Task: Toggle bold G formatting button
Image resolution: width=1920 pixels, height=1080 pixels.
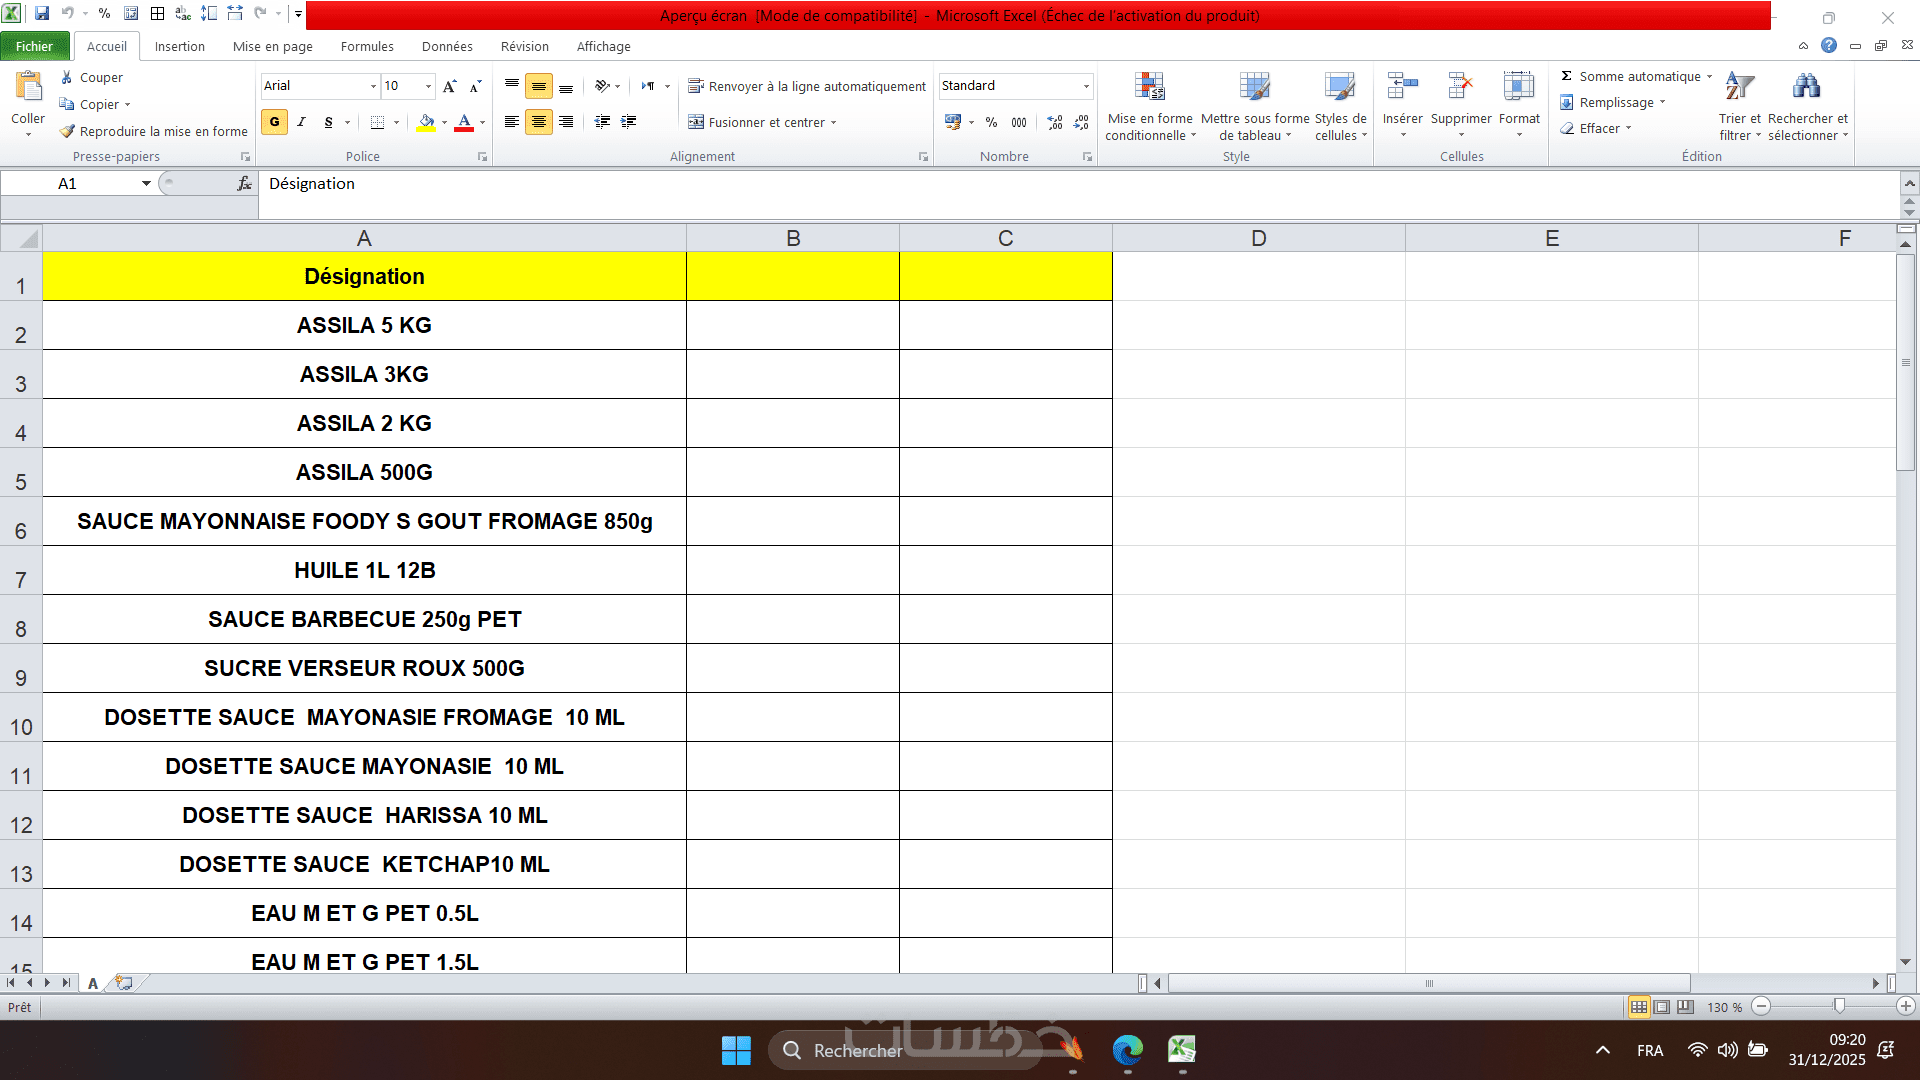Action: pyautogui.click(x=274, y=122)
